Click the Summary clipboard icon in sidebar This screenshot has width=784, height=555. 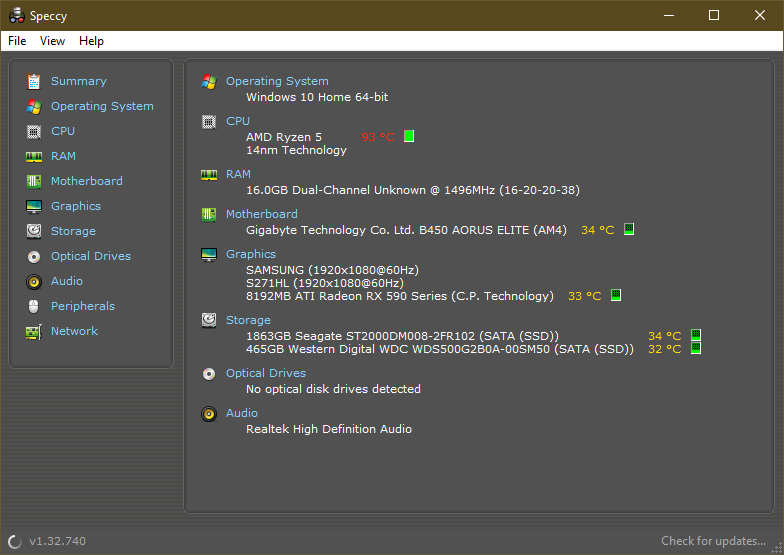[x=34, y=82]
